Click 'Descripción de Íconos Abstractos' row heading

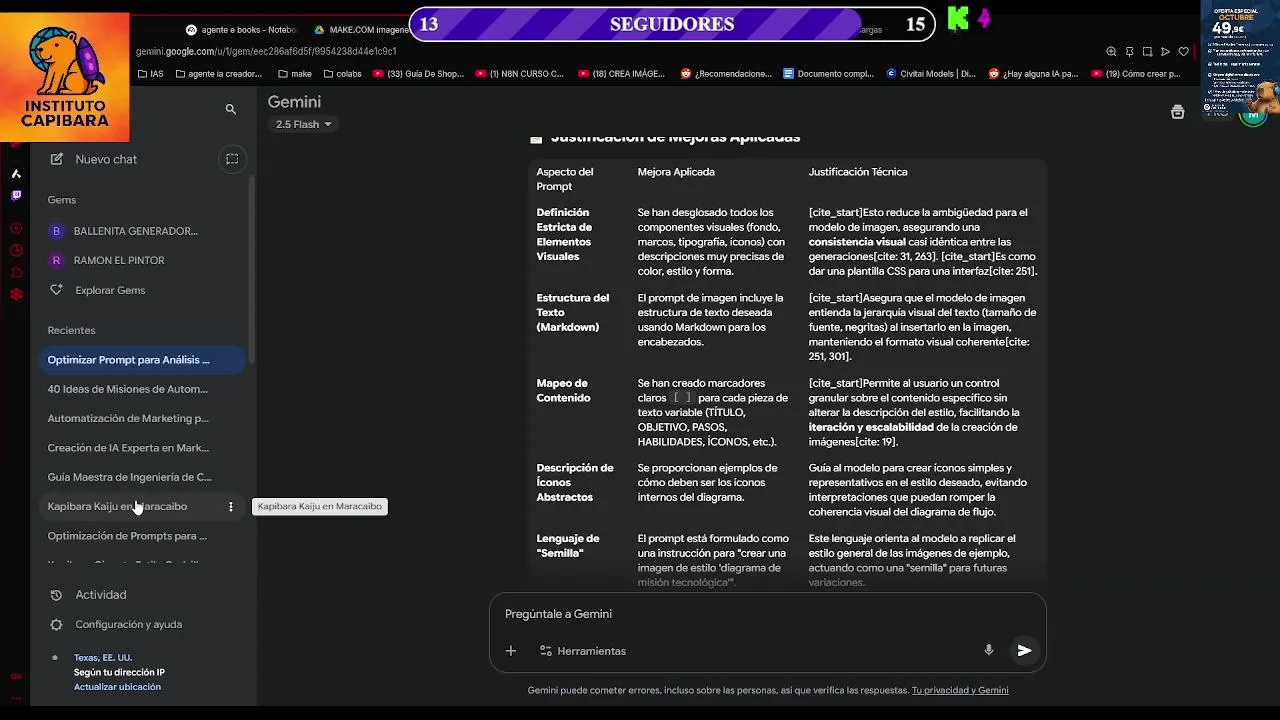click(575, 482)
